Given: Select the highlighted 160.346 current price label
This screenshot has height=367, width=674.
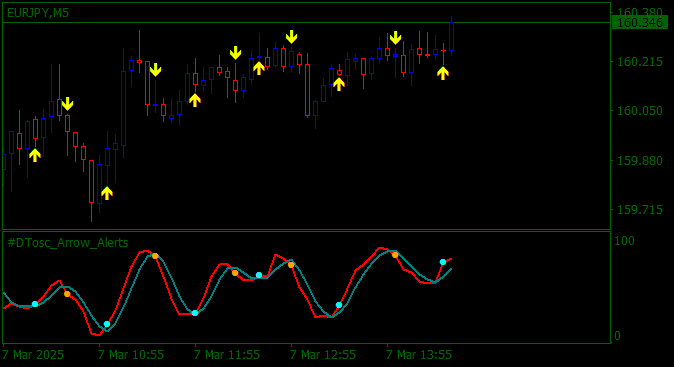Looking at the screenshot, I should [640, 22].
